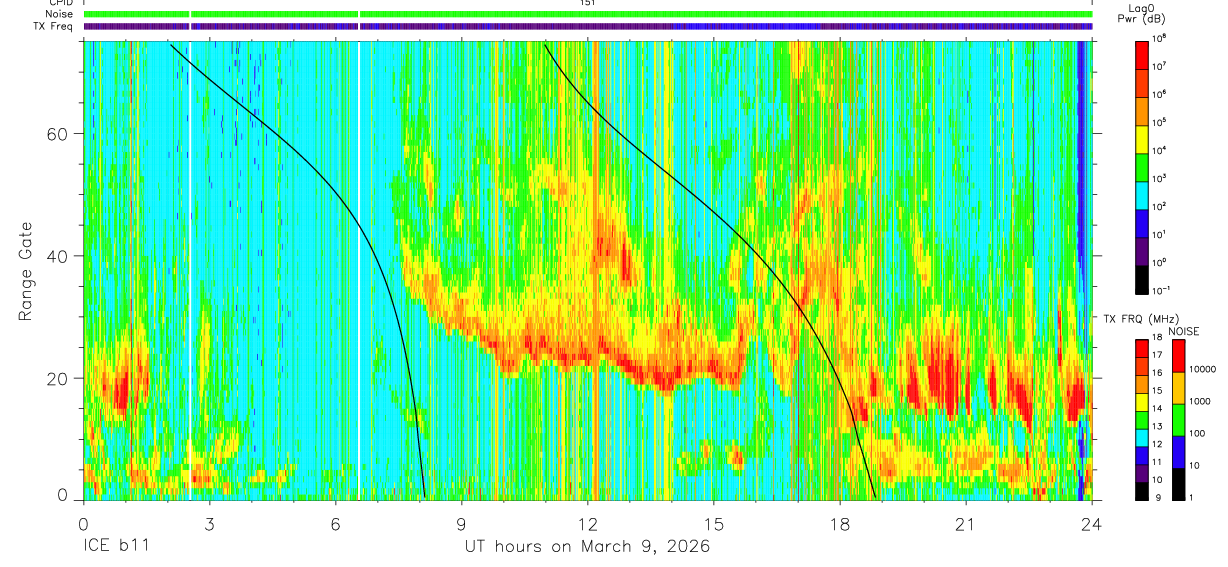The width and height of the screenshot is (1228, 567).
Task: Click the 'Noise' row label
Action: 60,14
